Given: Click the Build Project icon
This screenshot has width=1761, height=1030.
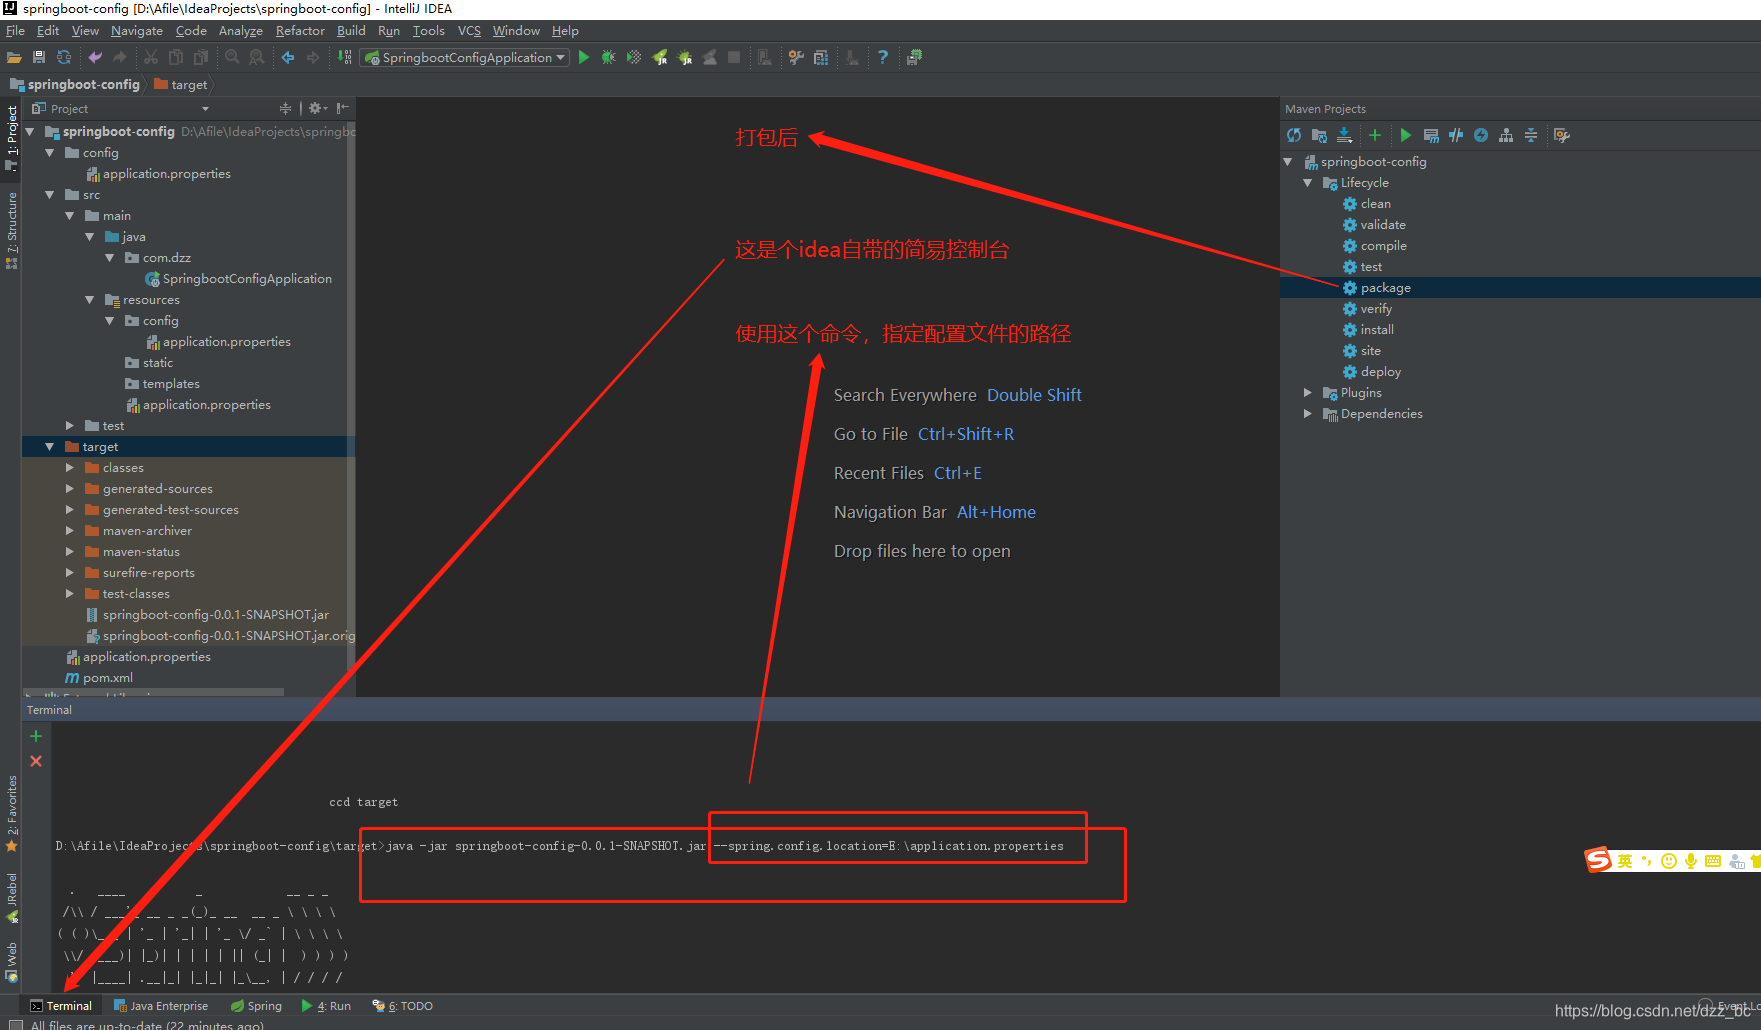Looking at the screenshot, I should coord(344,58).
